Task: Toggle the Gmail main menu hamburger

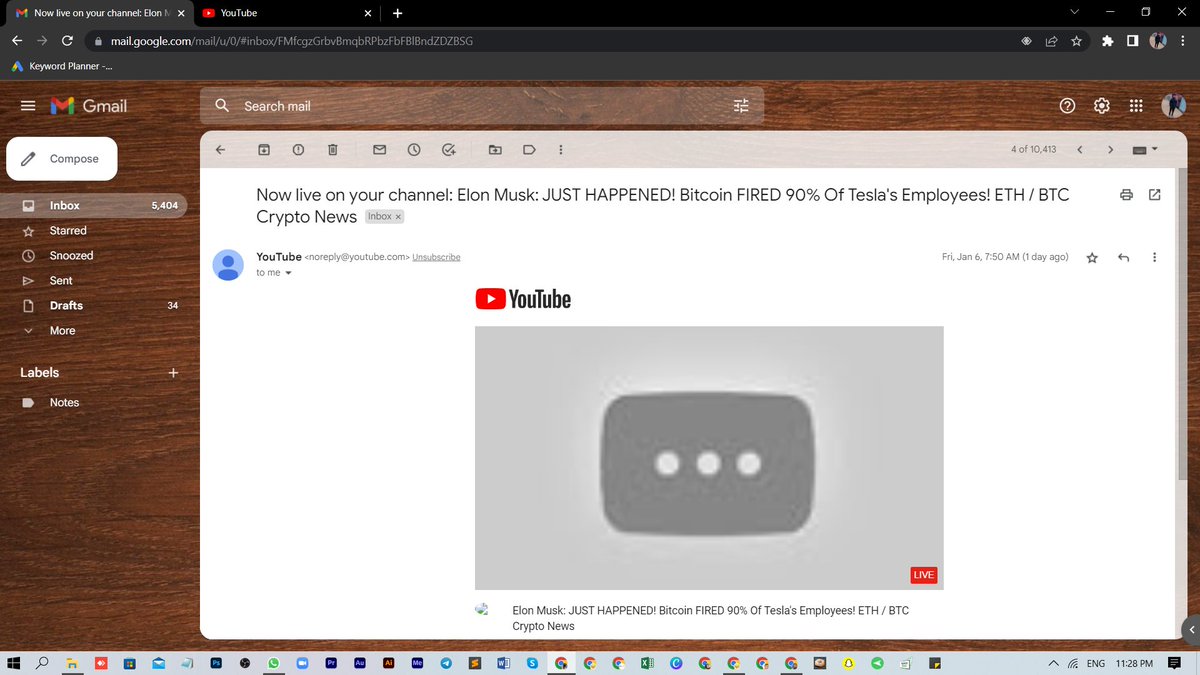Action: coord(28,106)
